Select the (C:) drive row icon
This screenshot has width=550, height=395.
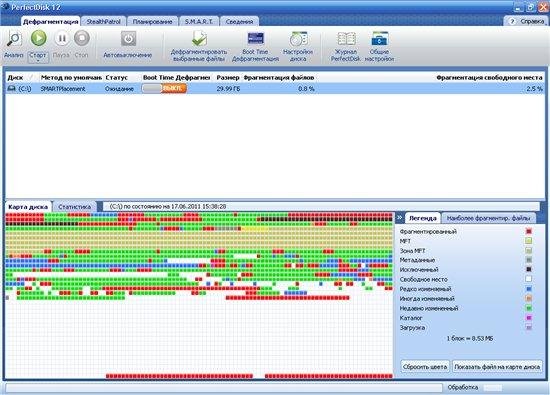[x=12, y=88]
